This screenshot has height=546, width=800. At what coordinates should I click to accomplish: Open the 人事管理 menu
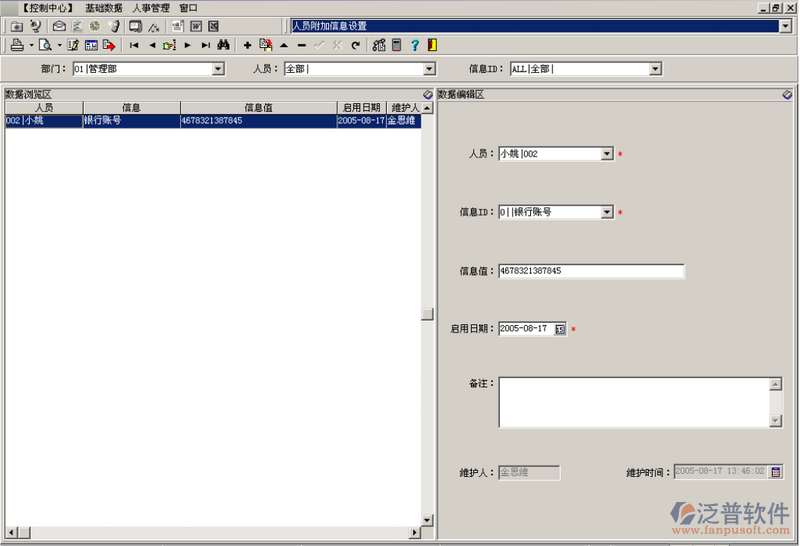point(151,8)
